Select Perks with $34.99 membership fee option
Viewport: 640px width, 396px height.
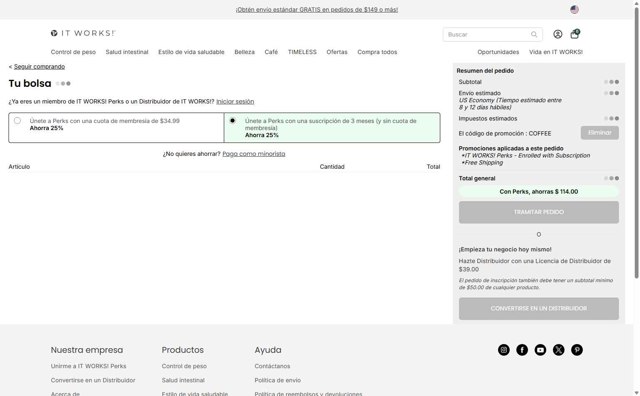point(17,120)
